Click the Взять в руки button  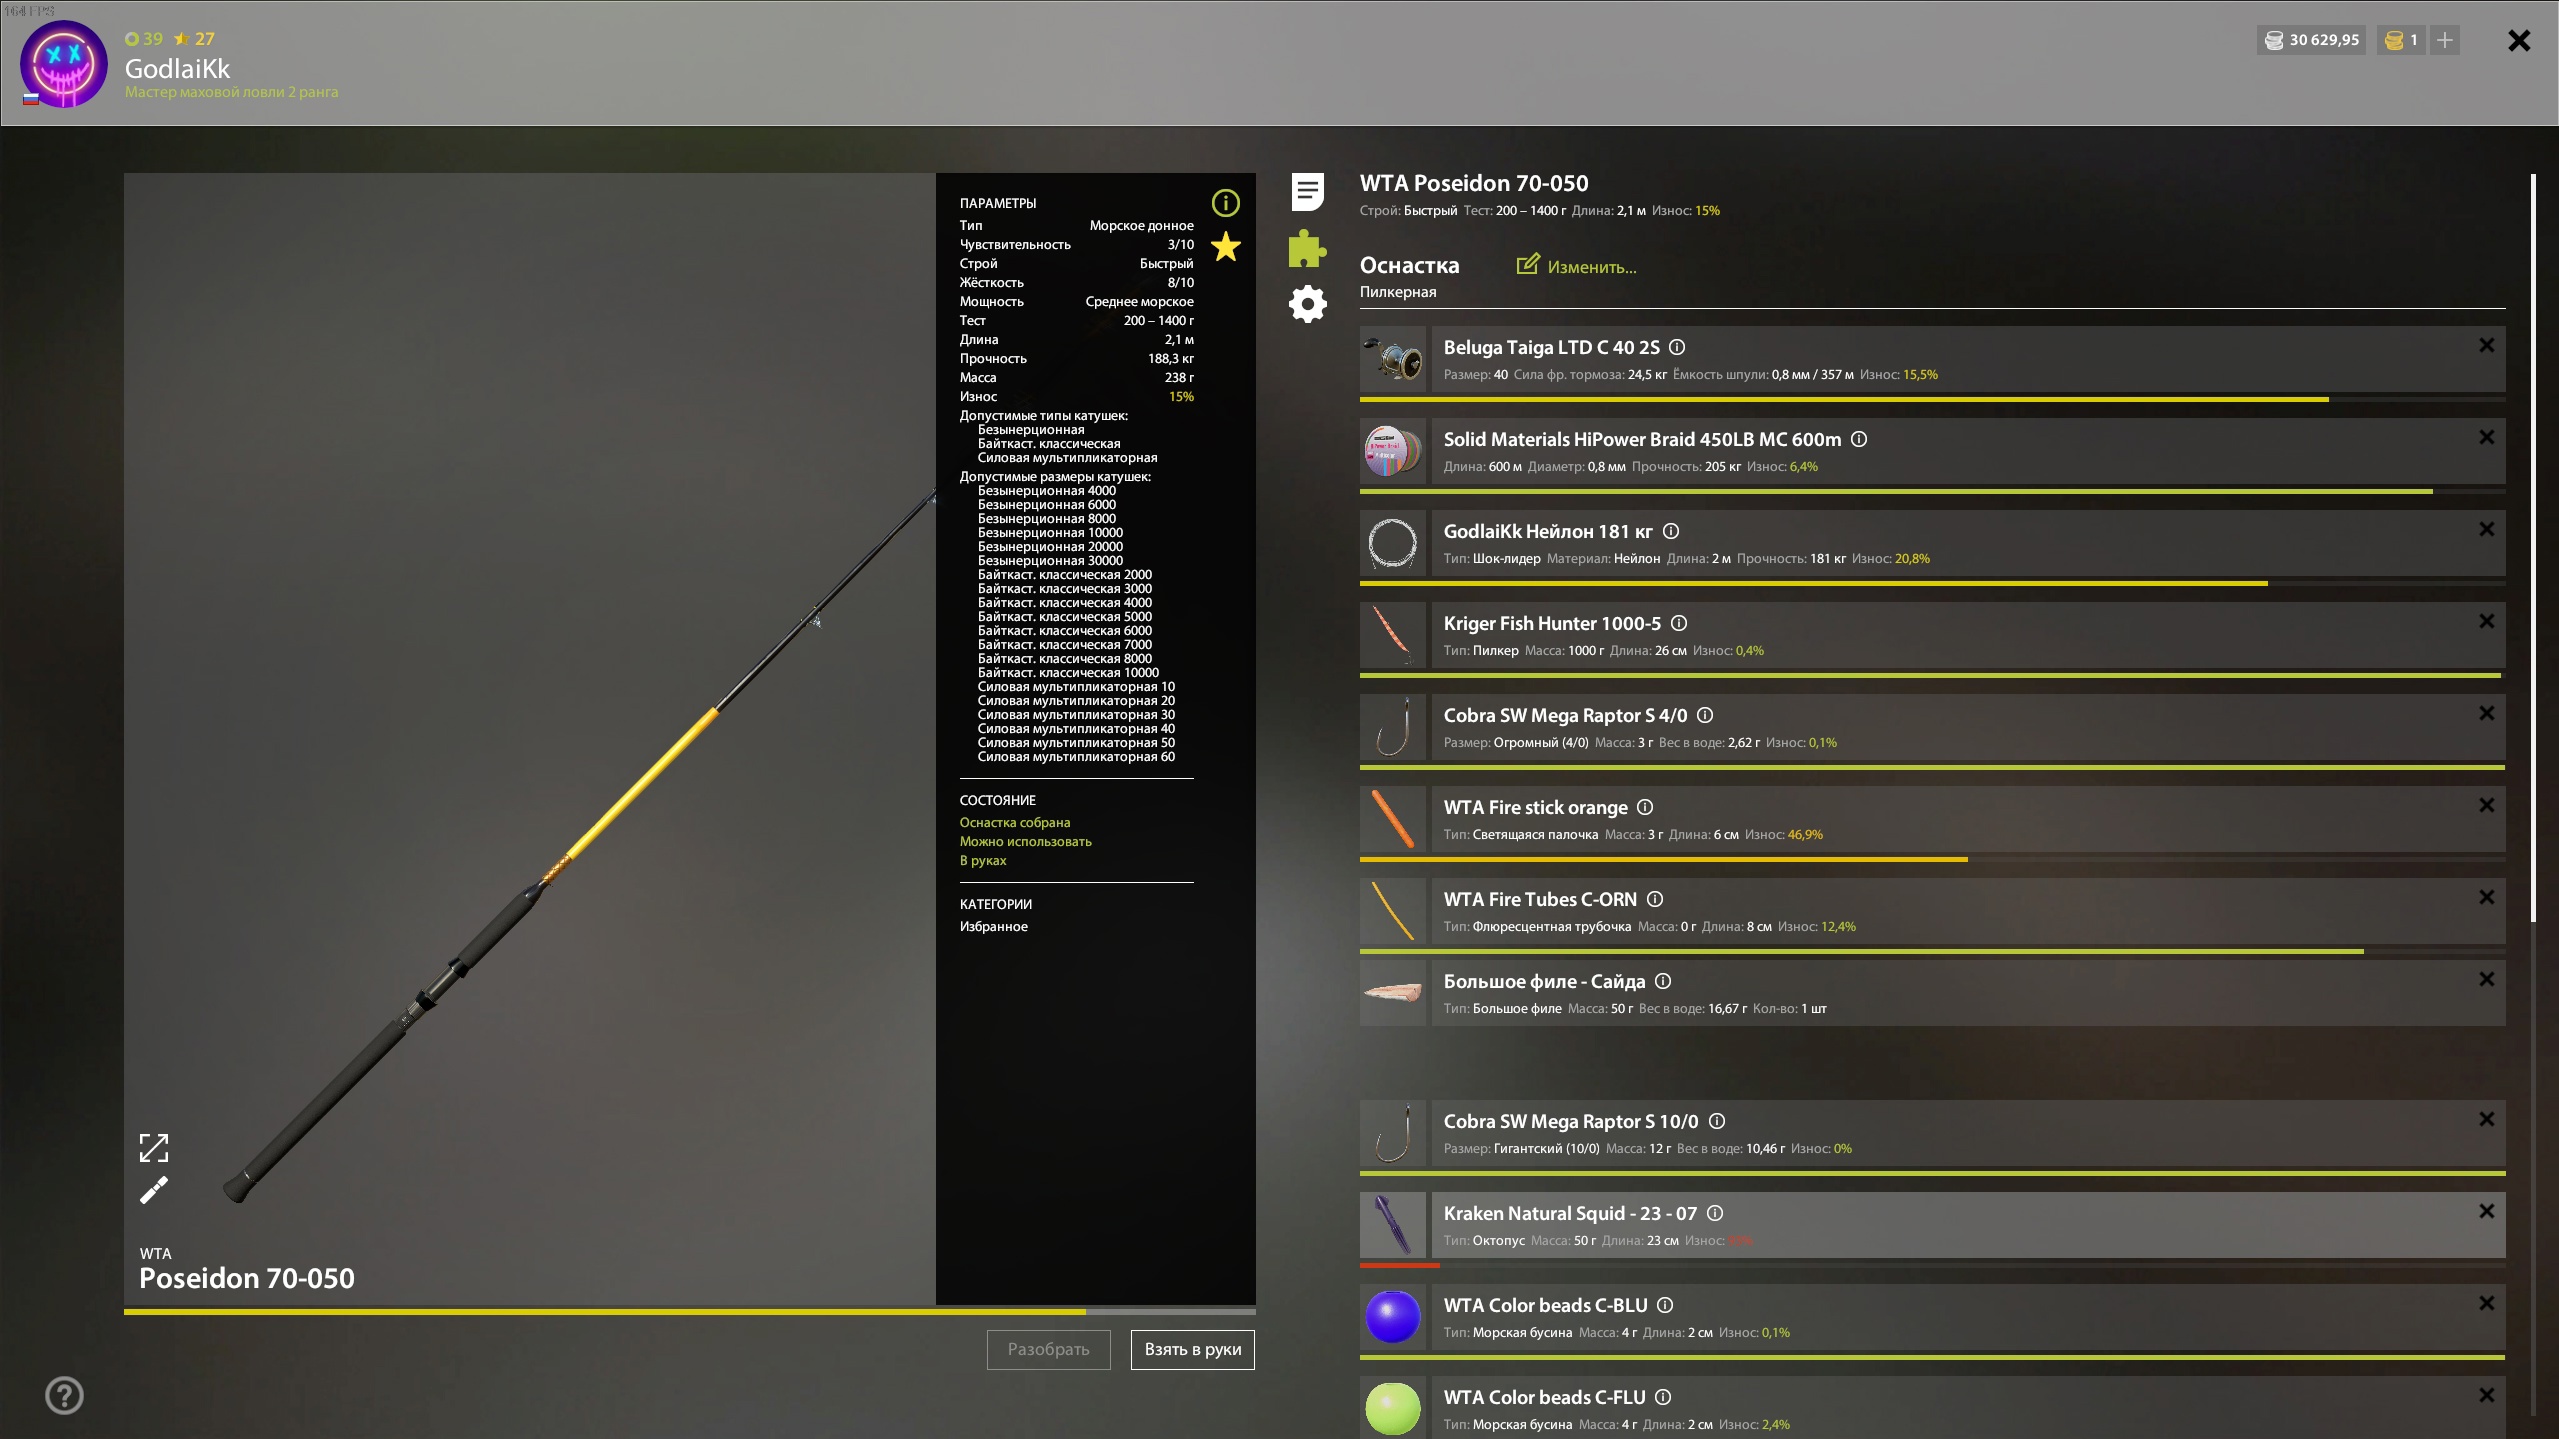tap(1192, 1349)
